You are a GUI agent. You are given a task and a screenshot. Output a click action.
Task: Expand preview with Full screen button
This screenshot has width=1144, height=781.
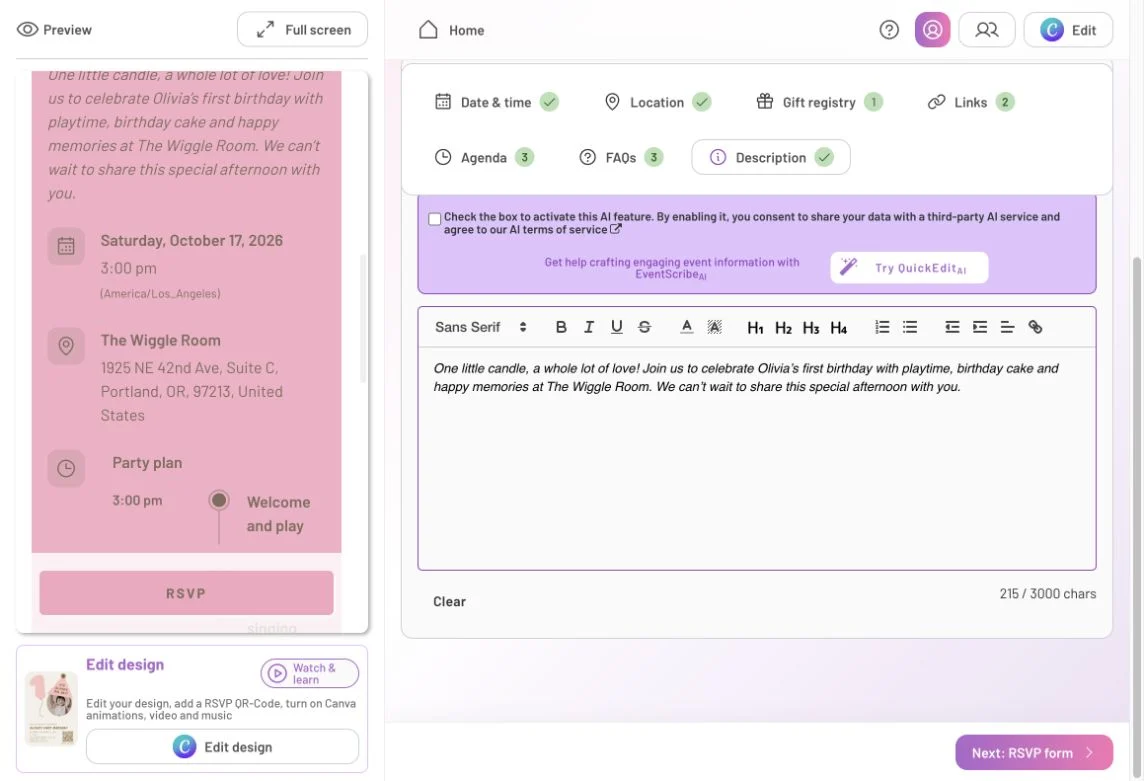coord(302,30)
